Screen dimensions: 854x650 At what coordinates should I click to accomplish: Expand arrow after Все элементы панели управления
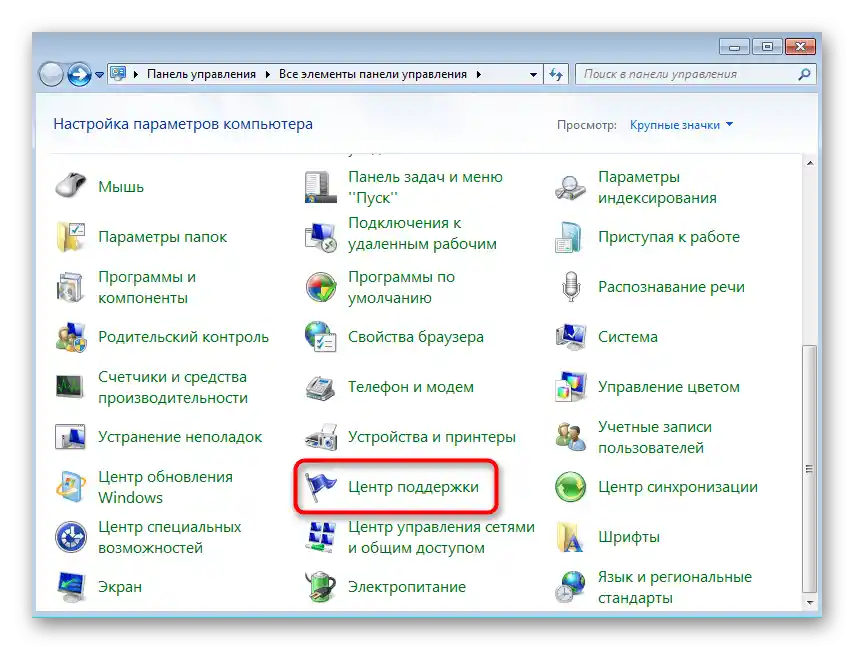(478, 75)
